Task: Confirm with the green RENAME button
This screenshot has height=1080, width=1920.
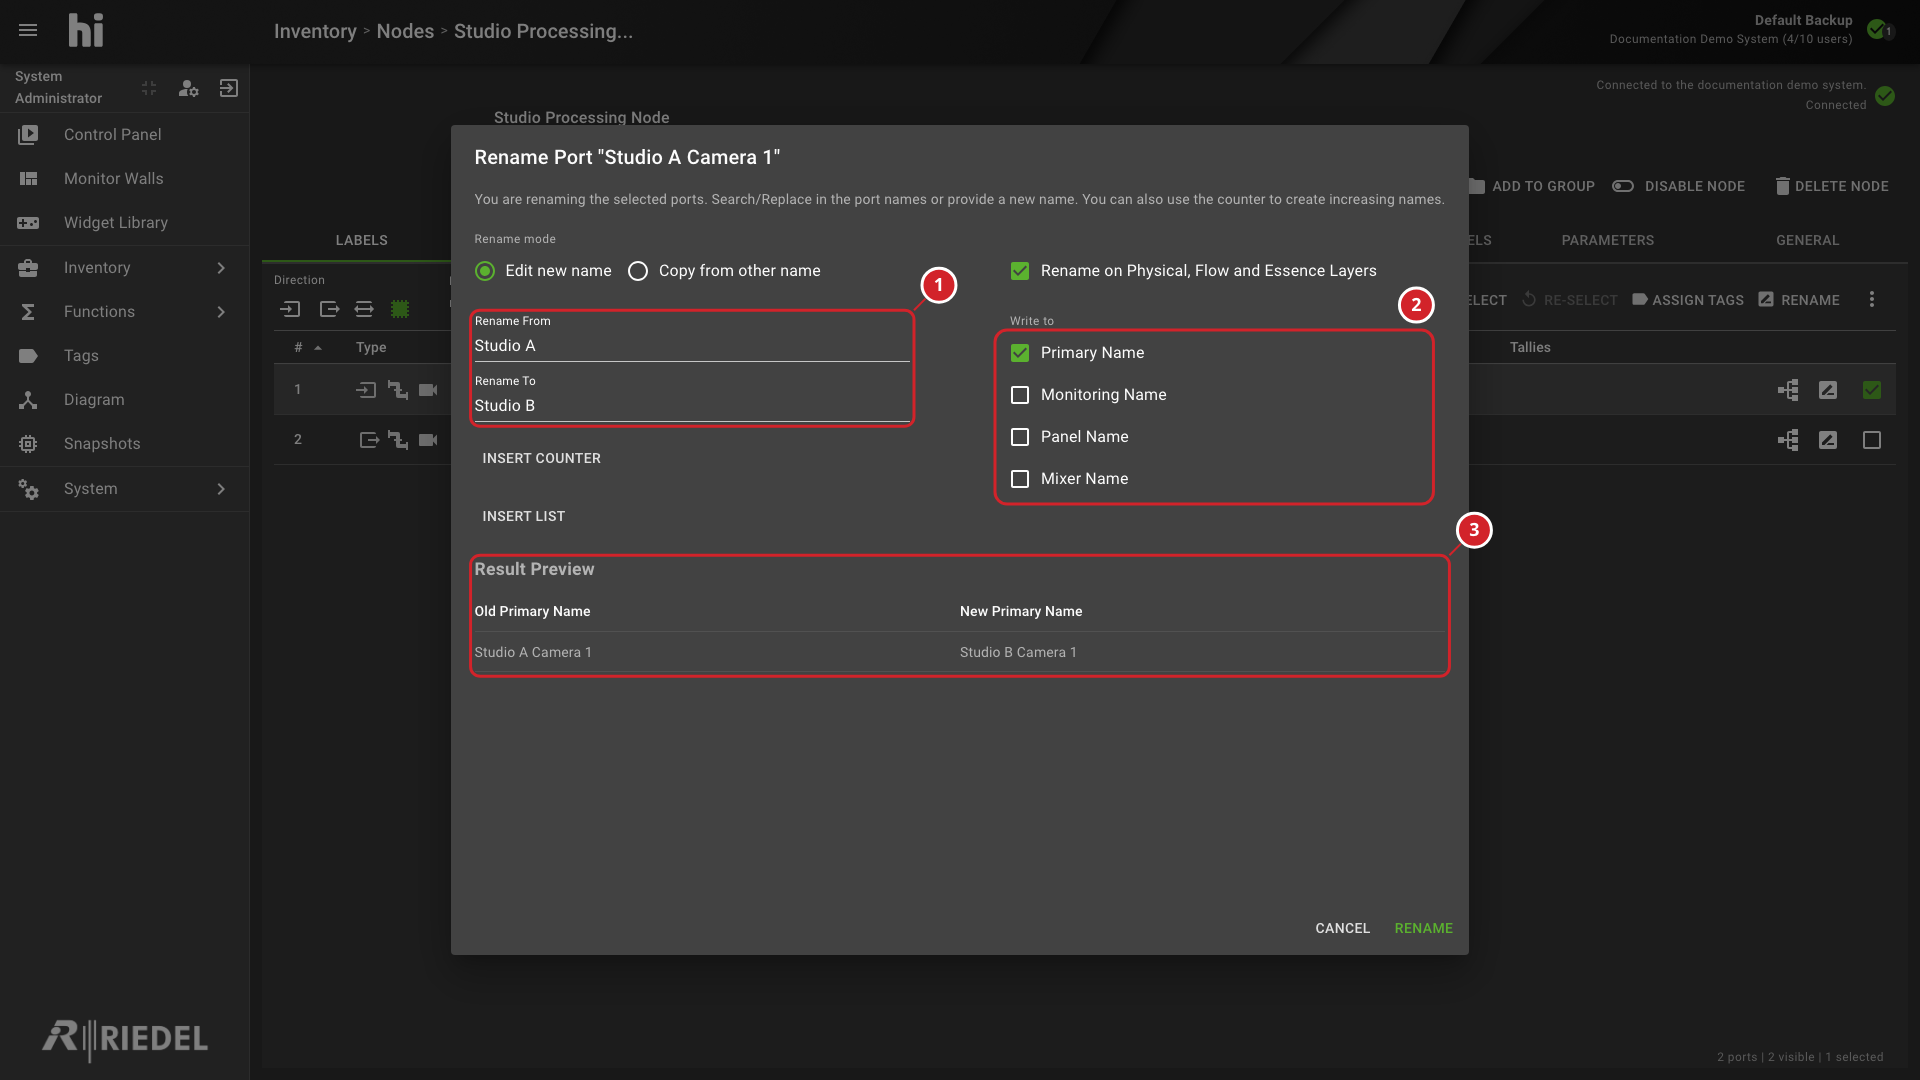Action: point(1423,928)
